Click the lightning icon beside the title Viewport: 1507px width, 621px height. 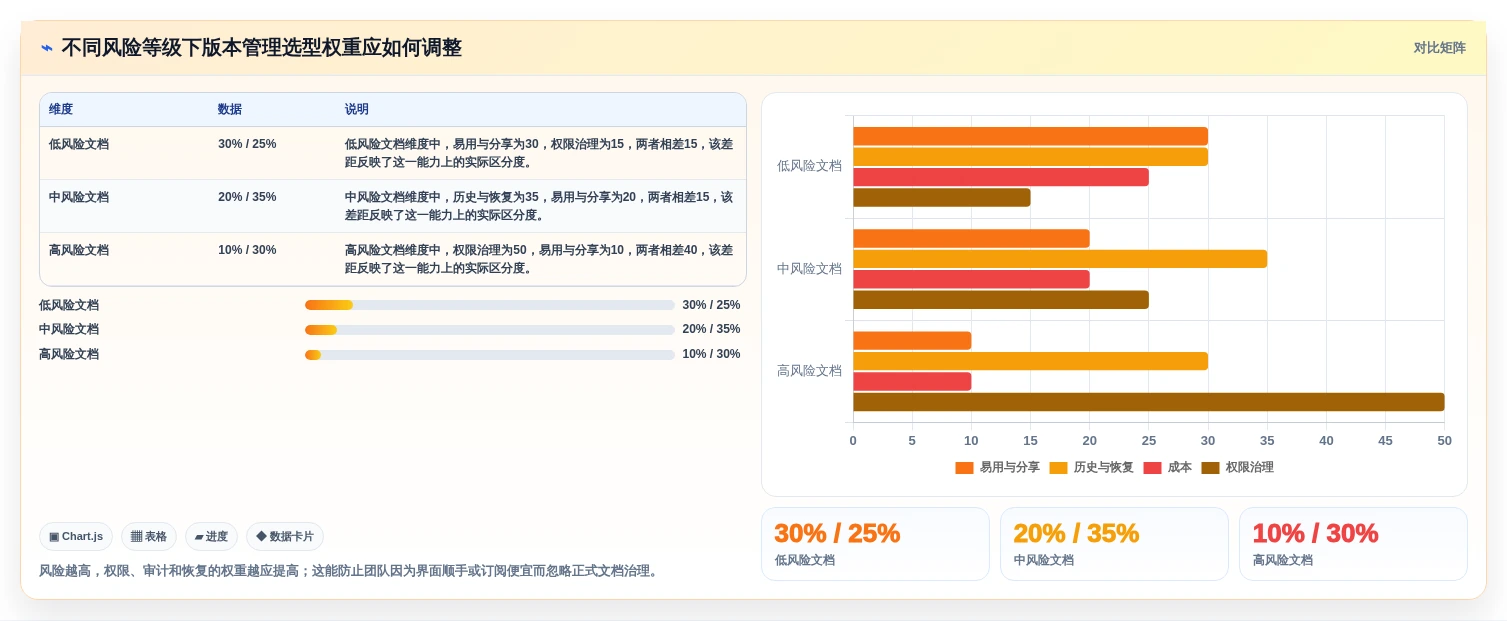tap(47, 48)
